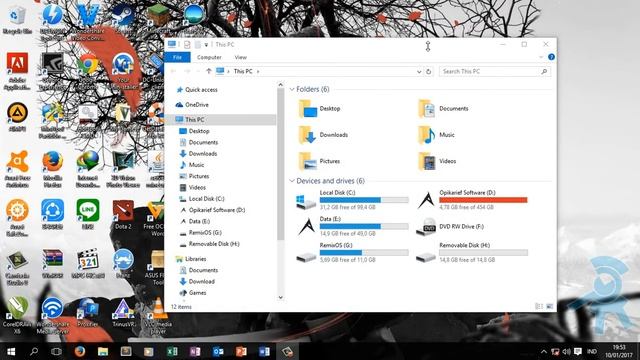
Task: Collapse the Folders (6) section
Action: pos(292,89)
